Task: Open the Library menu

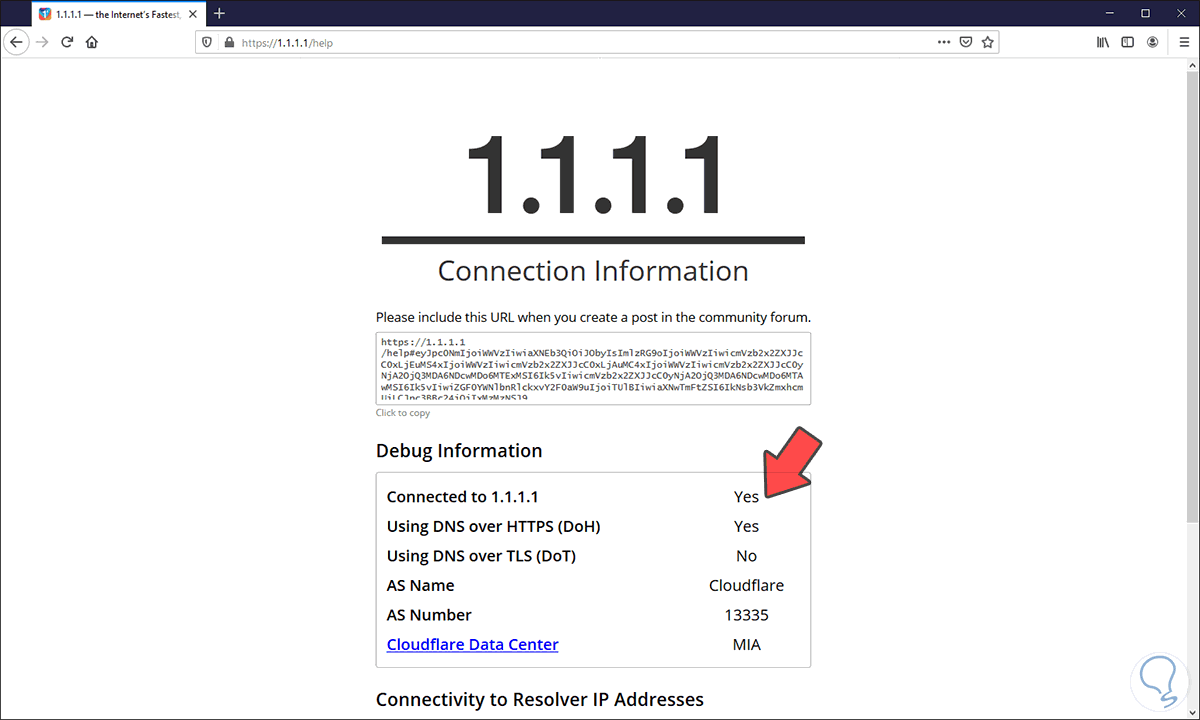Action: click(x=1103, y=42)
